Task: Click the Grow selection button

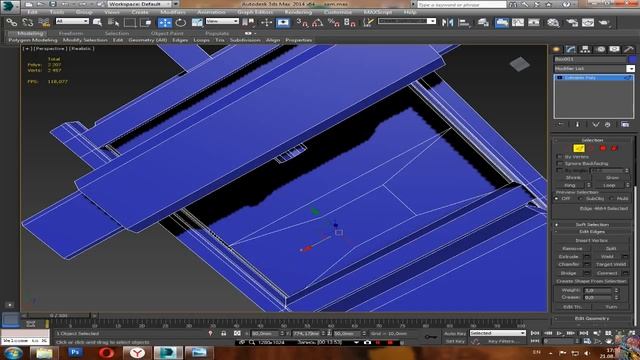Action: pyautogui.click(x=612, y=178)
